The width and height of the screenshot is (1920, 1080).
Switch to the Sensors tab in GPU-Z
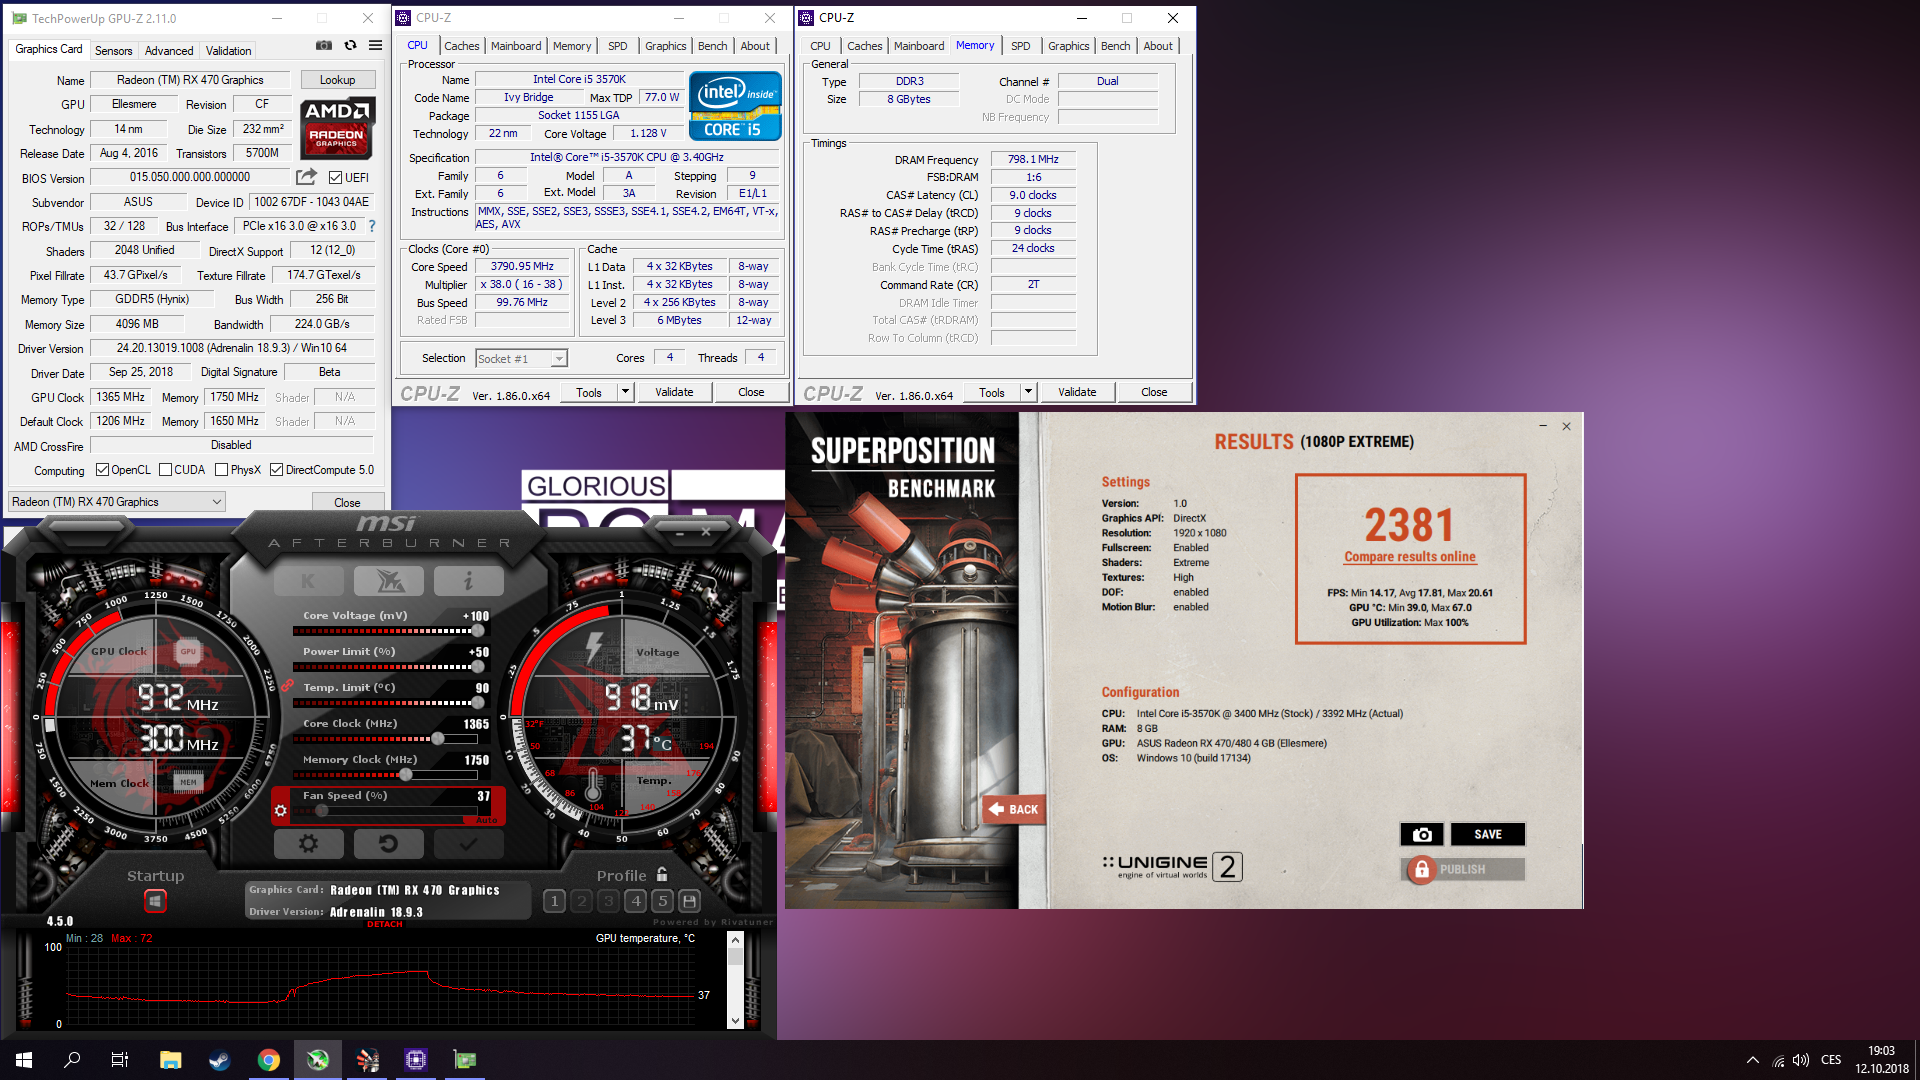pyautogui.click(x=113, y=51)
